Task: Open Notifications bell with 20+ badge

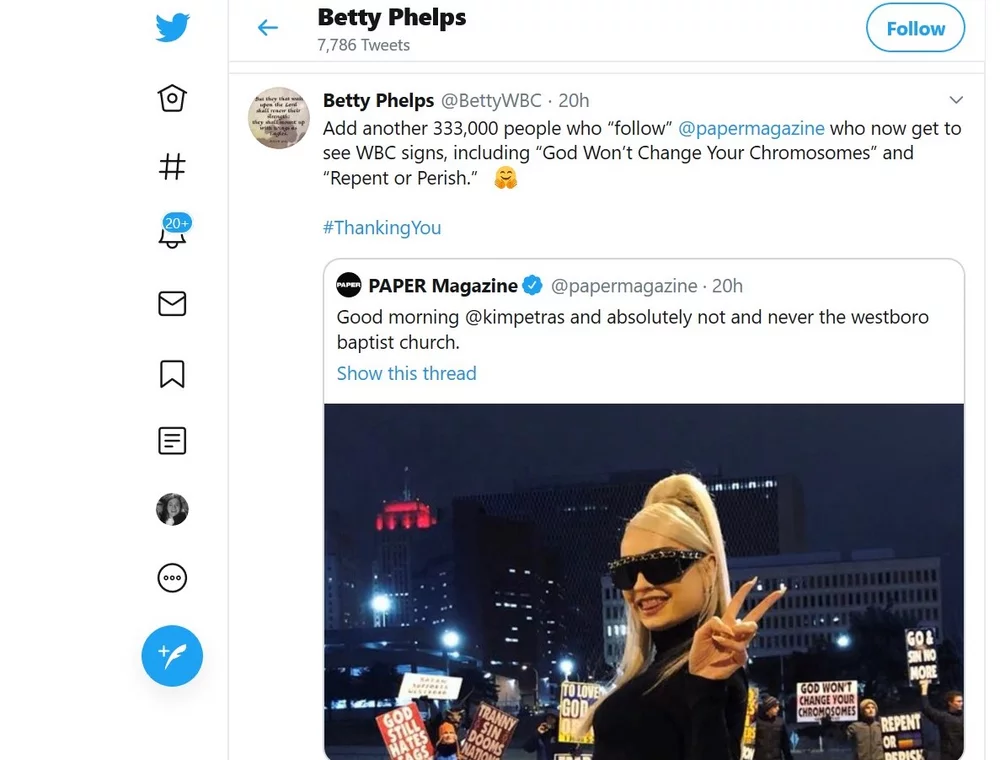Action: tap(172, 234)
